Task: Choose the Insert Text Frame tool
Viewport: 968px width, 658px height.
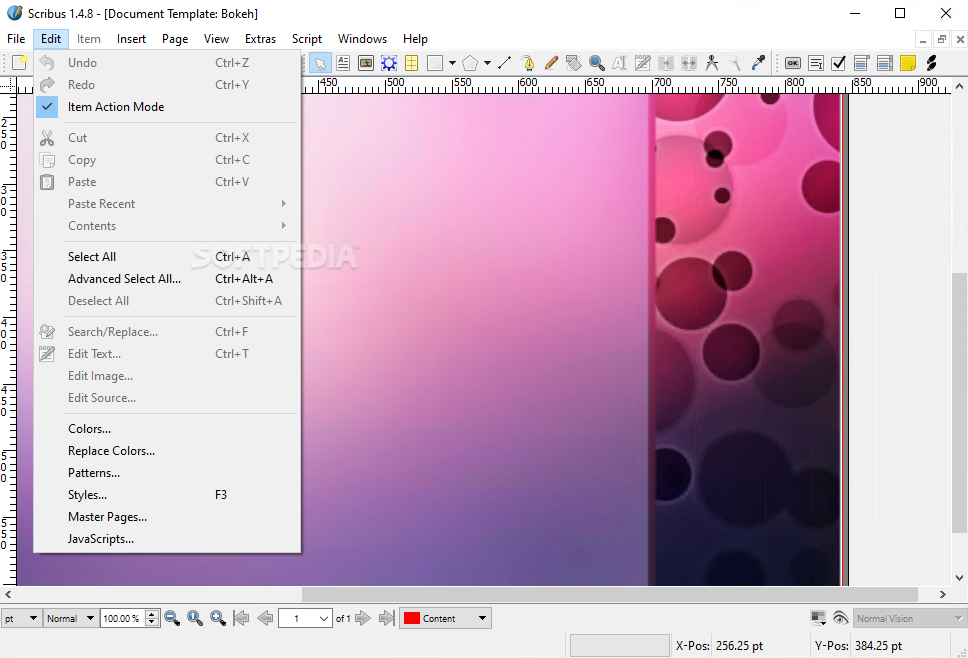Action: point(343,63)
